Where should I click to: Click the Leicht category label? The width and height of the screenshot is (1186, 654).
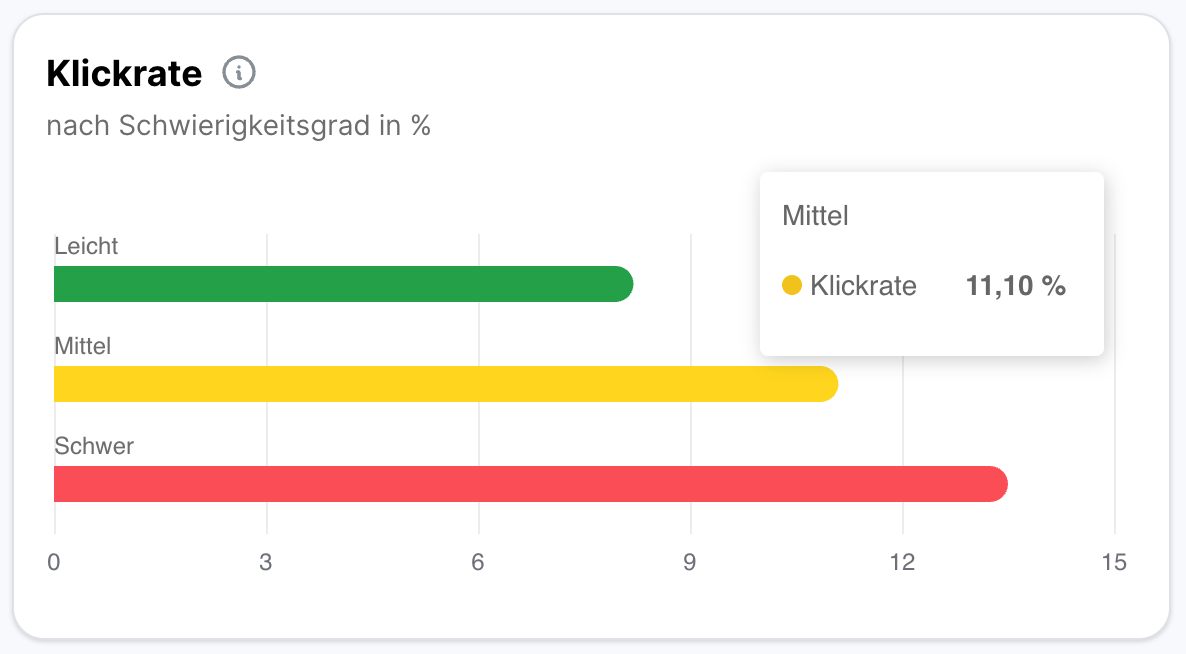[86, 246]
